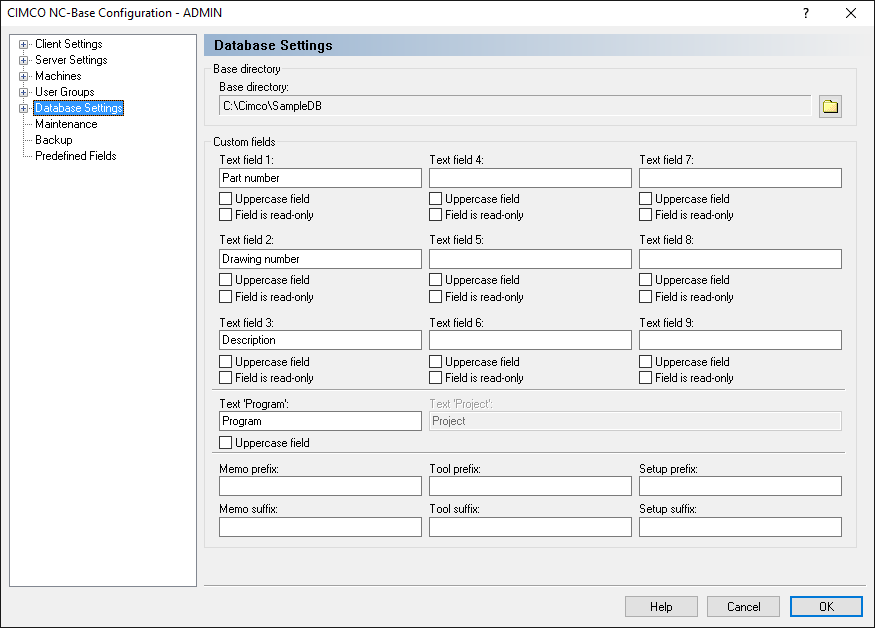This screenshot has width=875, height=628.
Task: Click the empty Text field 7 input
Action: click(x=740, y=178)
